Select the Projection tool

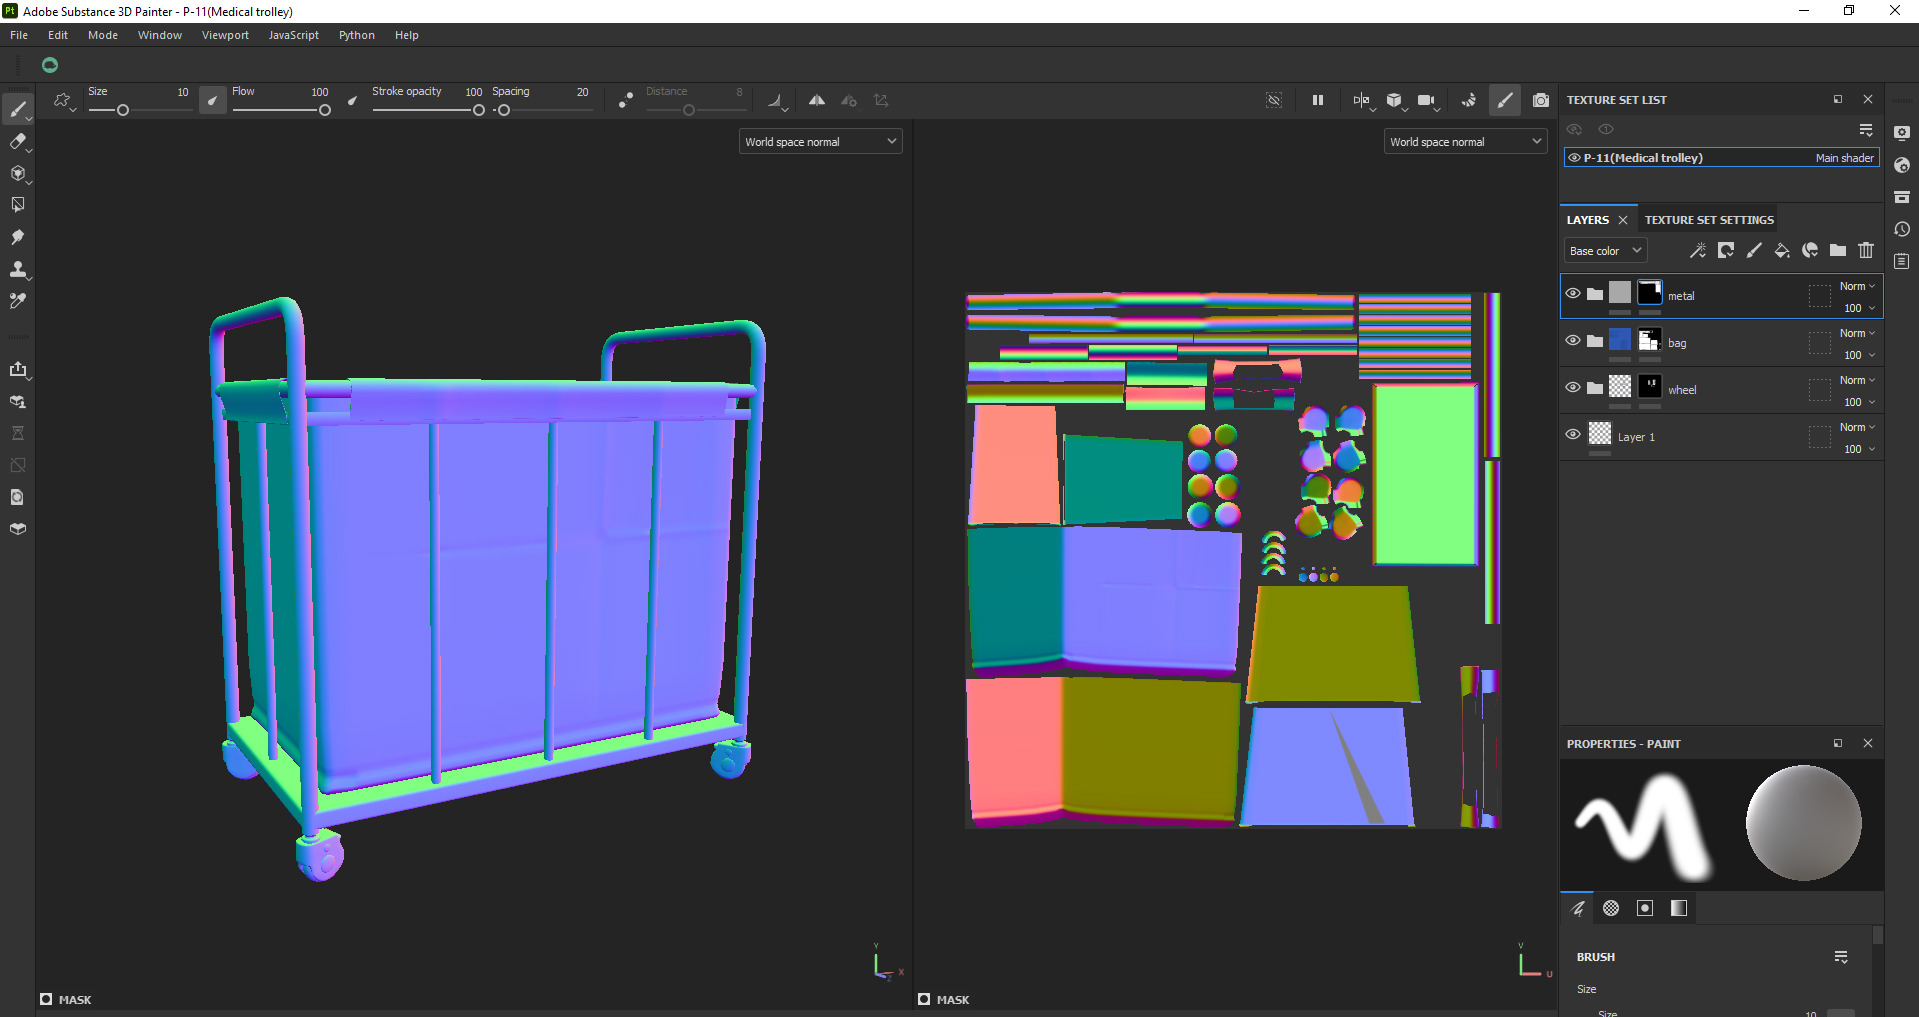(18, 173)
